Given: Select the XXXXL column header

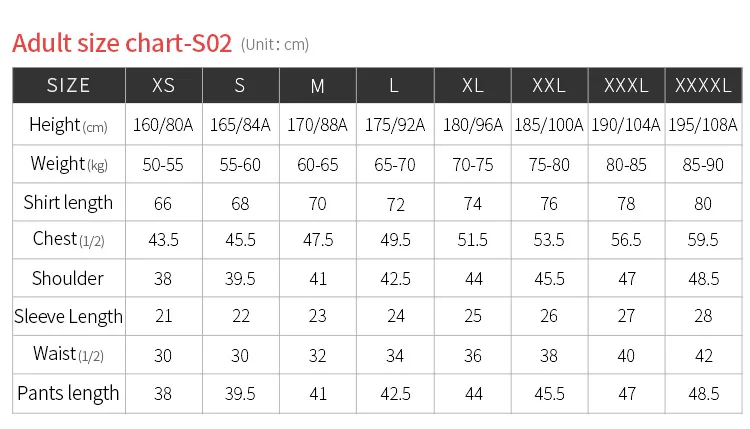Looking at the screenshot, I should pos(703,85).
